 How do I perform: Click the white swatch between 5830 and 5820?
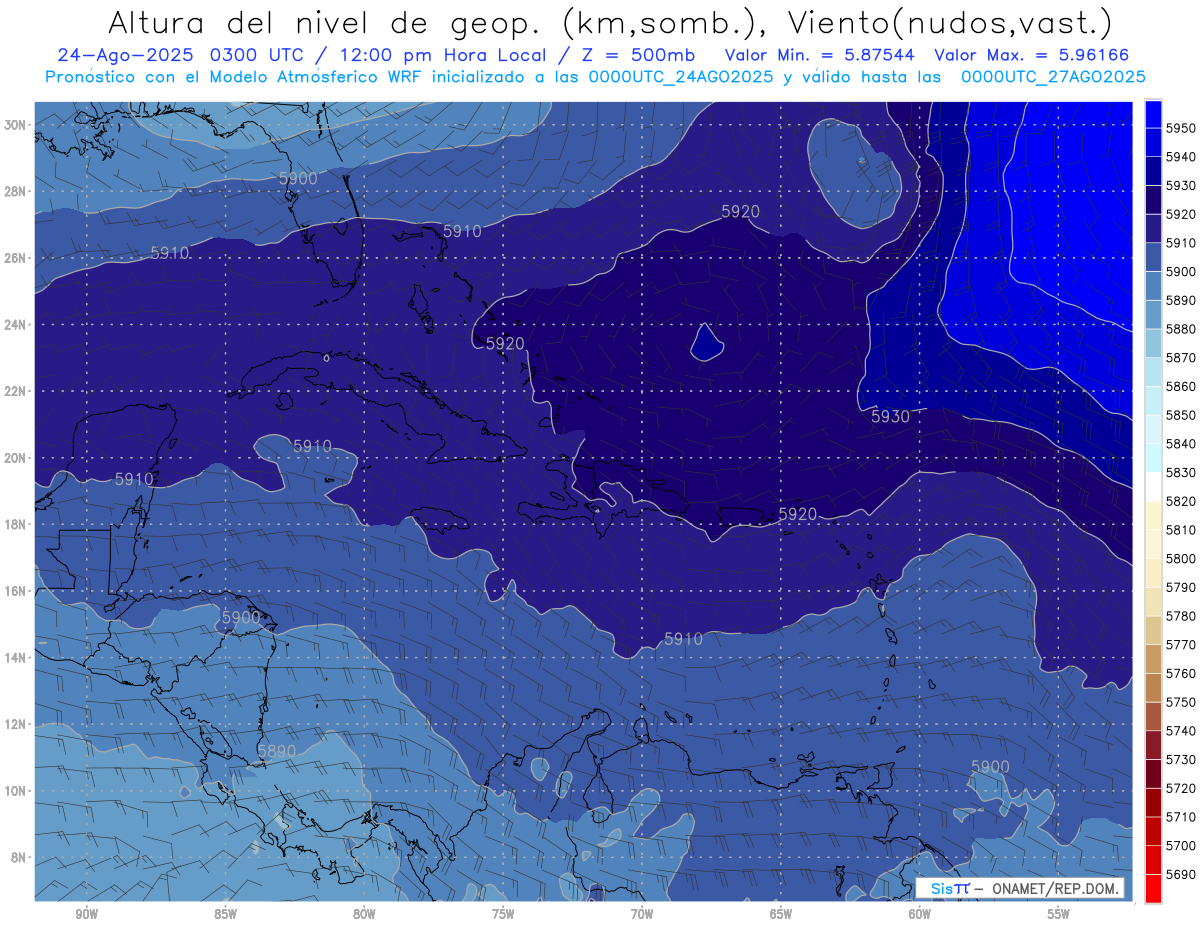point(1153,486)
